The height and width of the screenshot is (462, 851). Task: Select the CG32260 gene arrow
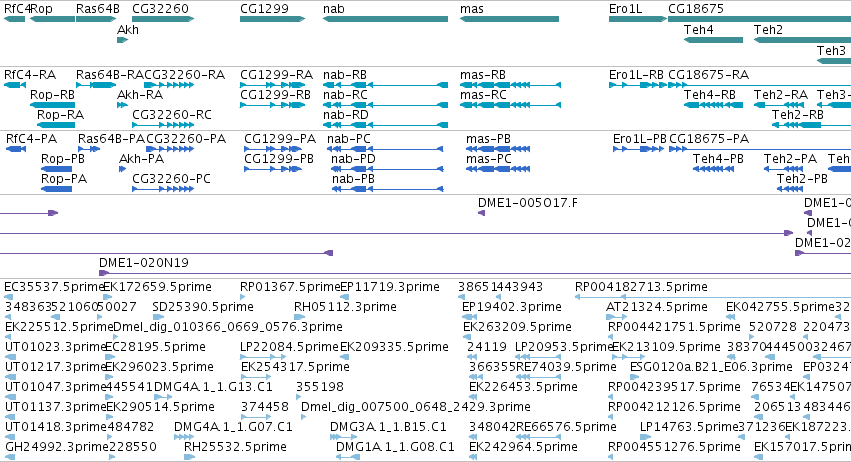(163, 19)
